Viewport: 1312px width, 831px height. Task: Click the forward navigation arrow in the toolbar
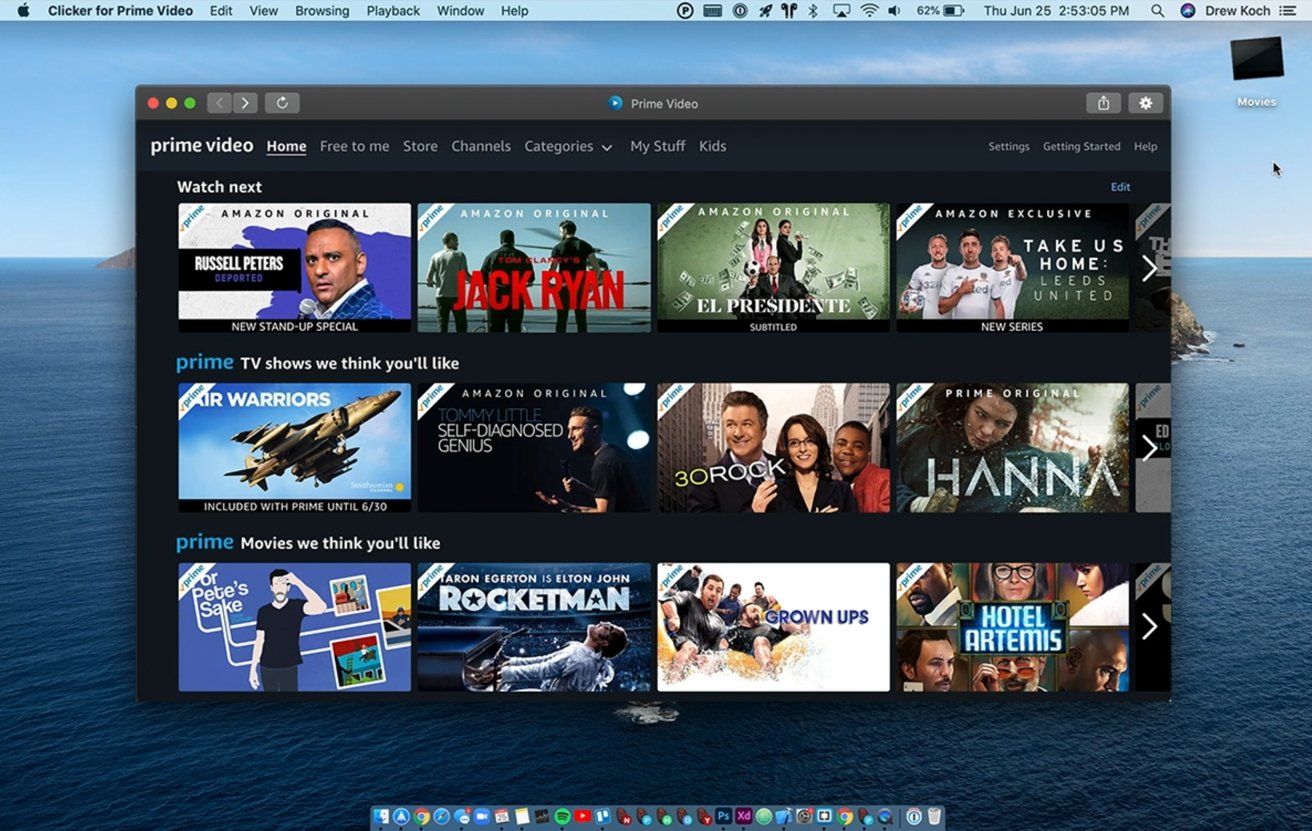click(245, 103)
